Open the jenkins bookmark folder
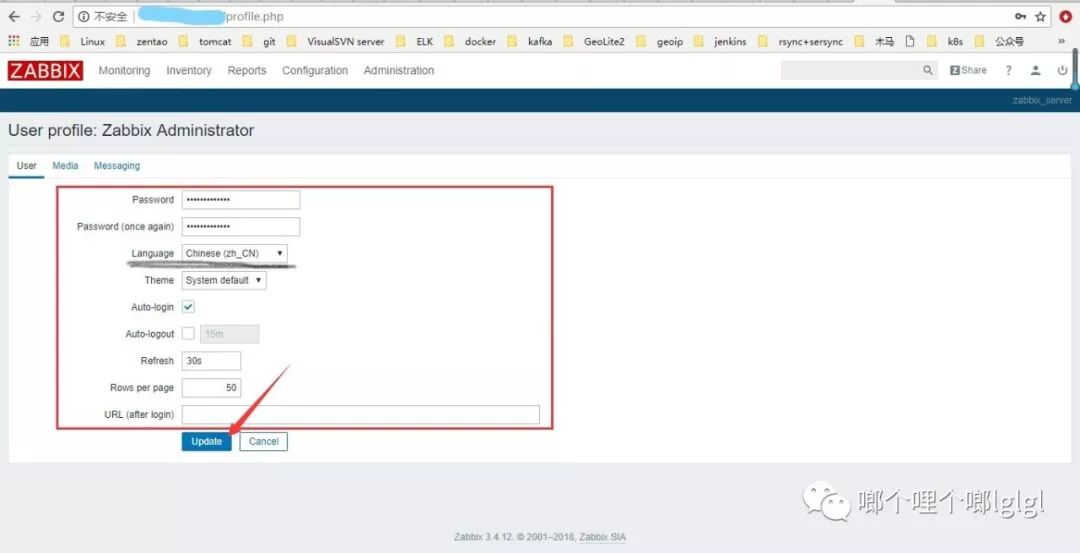1080x553 pixels. click(x=720, y=41)
